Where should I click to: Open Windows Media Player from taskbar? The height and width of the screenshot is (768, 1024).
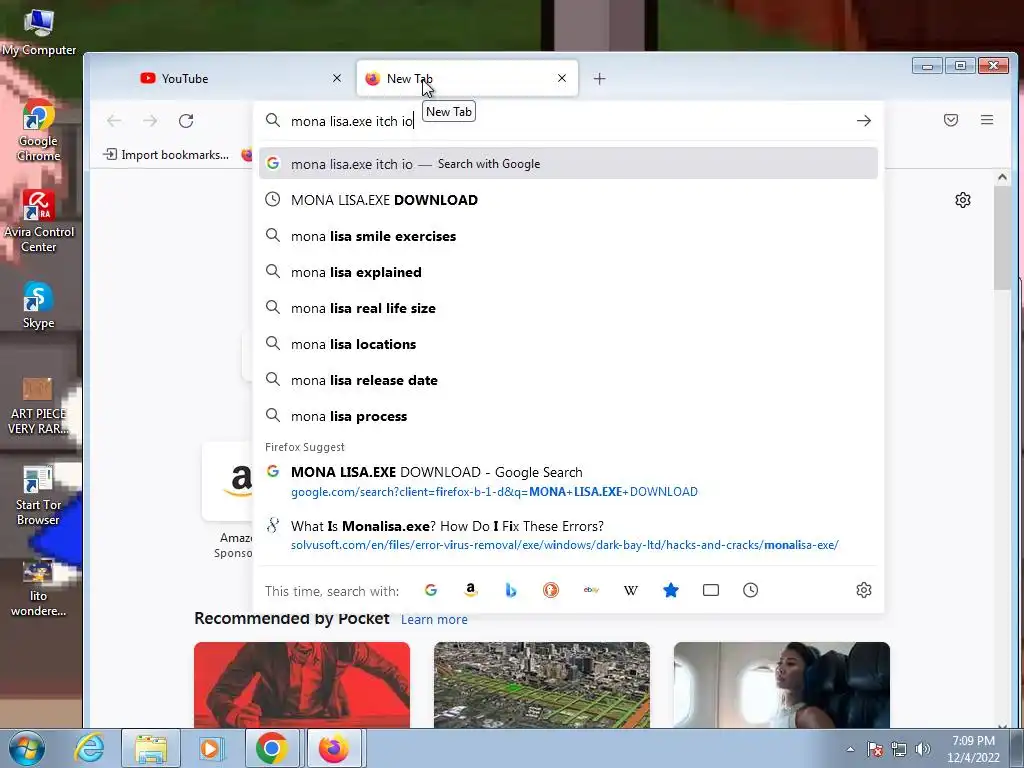[x=210, y=748]
